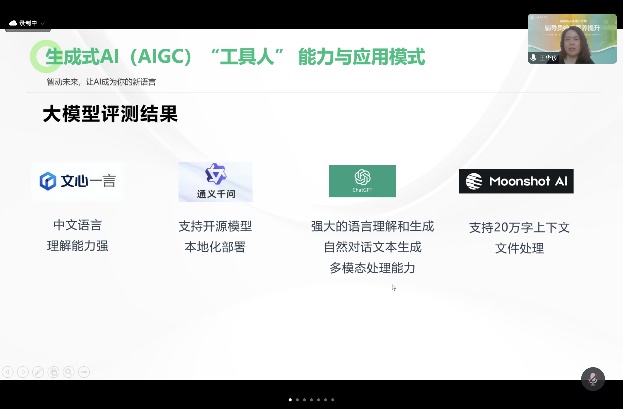
Task: Click the cloud recording icon at top left
Action: [13, 23]
